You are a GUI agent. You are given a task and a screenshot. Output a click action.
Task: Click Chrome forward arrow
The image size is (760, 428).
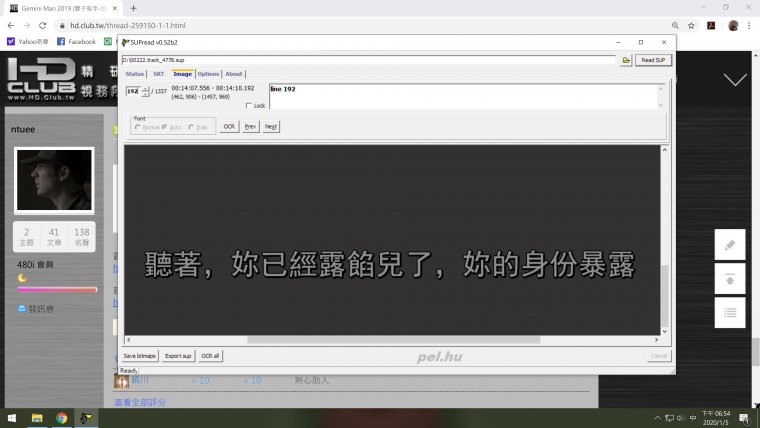point(27,25)
